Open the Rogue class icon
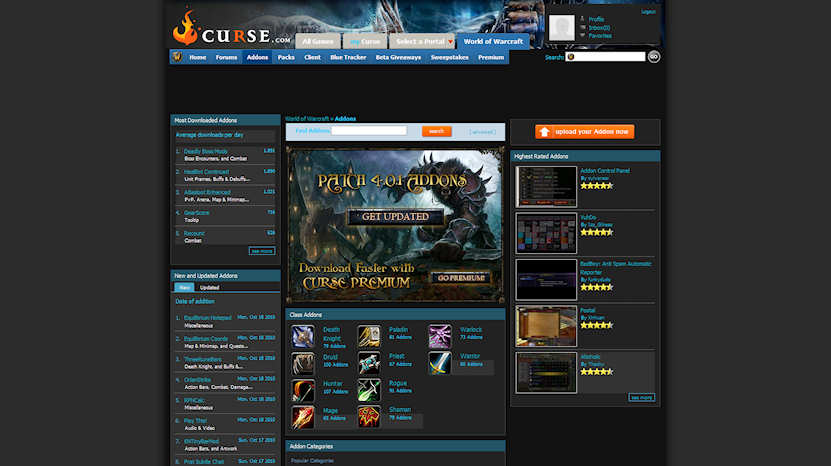 pyautogui.click(x=369, y=391)
